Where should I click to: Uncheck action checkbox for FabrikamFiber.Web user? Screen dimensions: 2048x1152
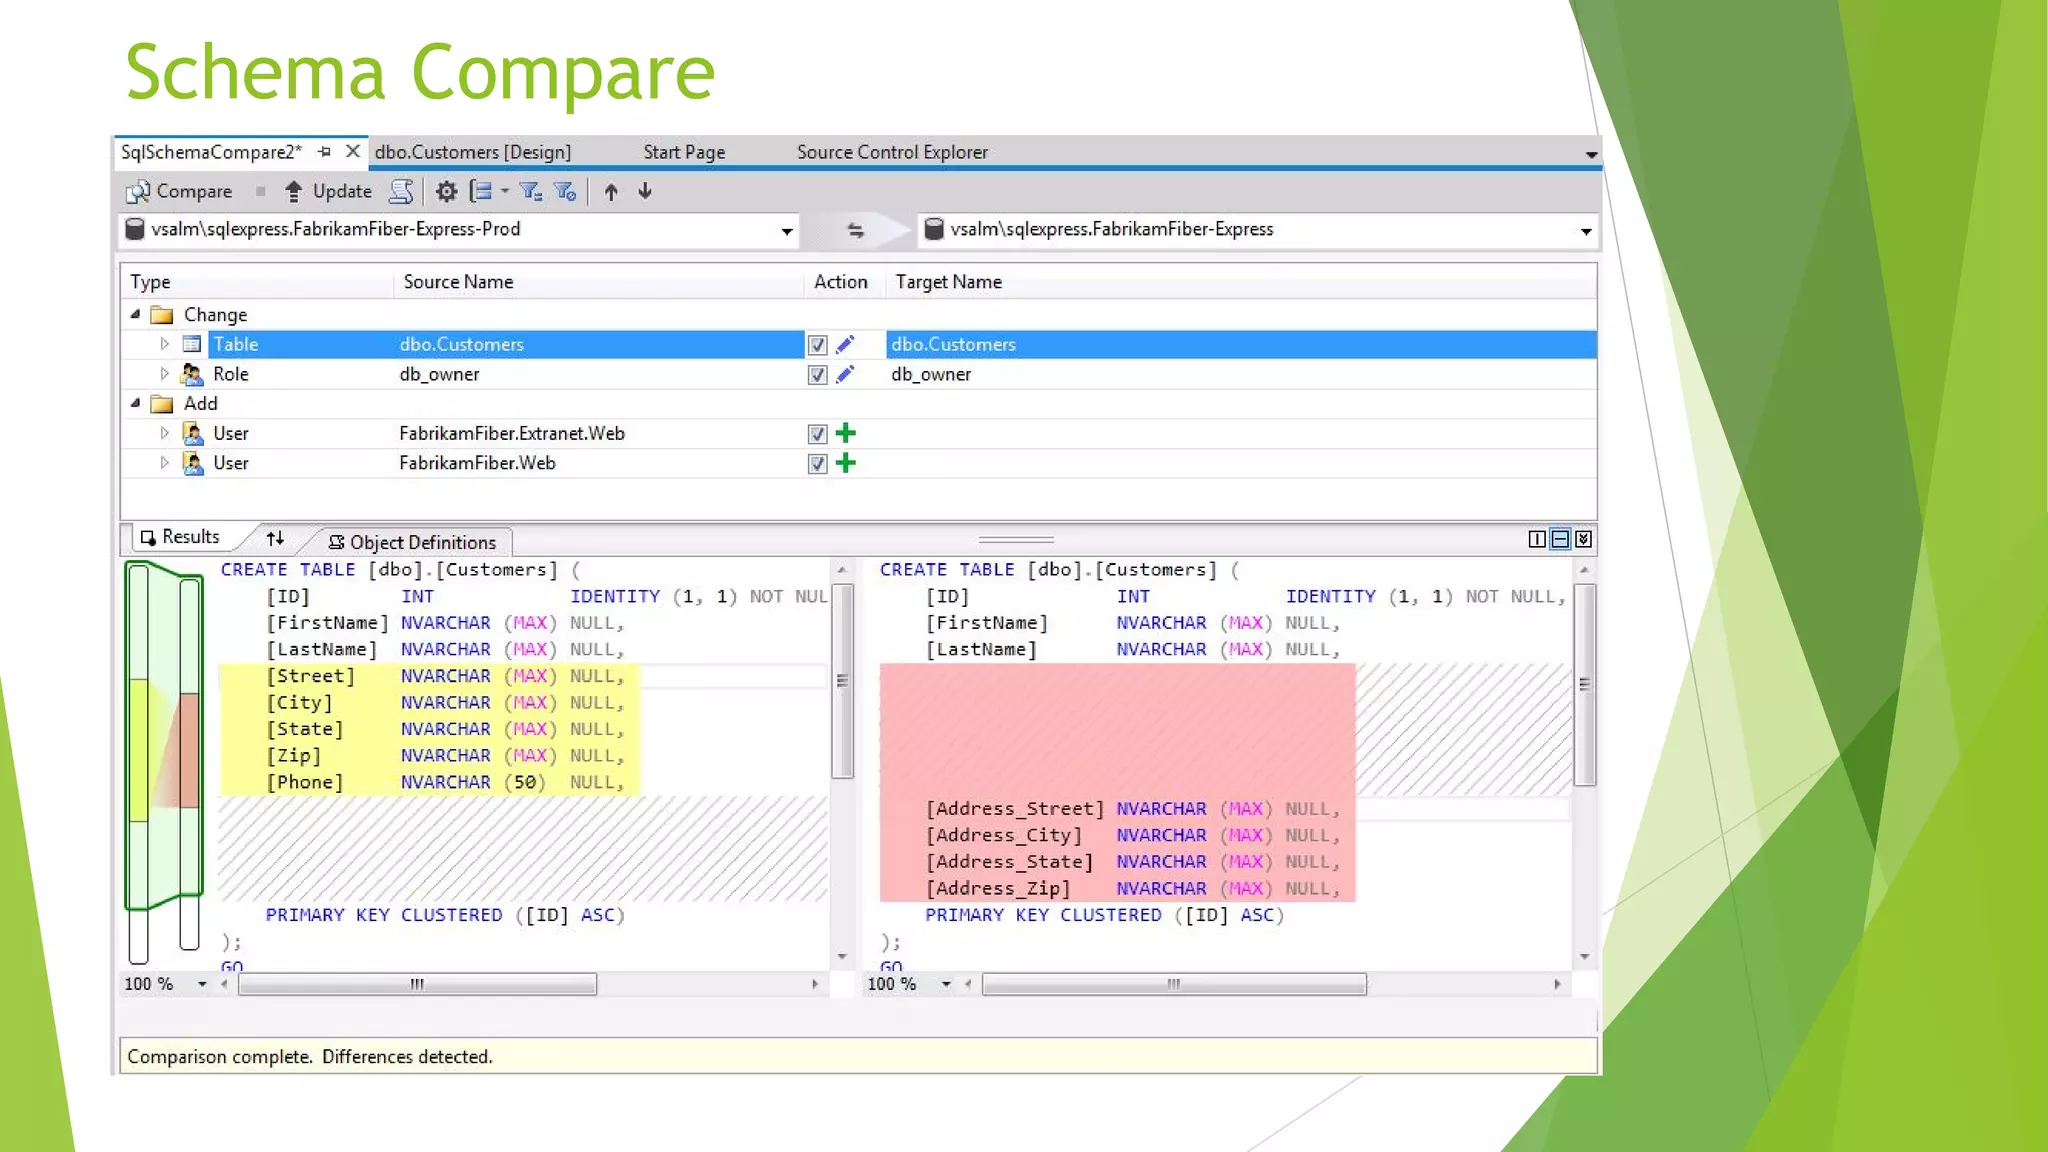tap(817, 464)
